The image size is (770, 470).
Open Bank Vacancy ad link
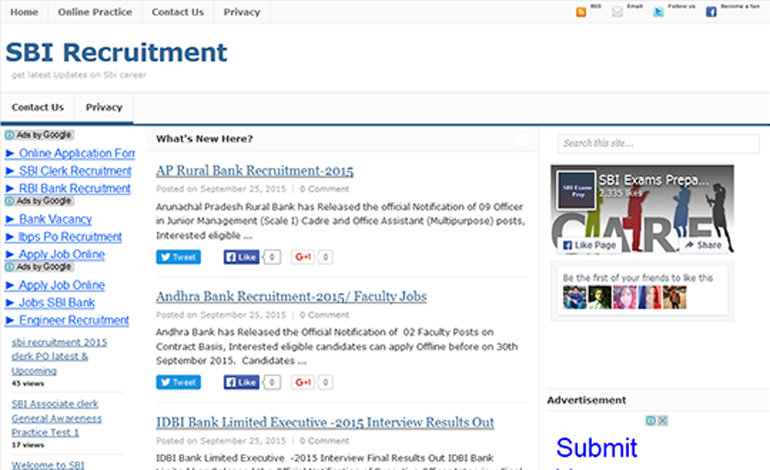pyautogui.click(x=49, y=219)
